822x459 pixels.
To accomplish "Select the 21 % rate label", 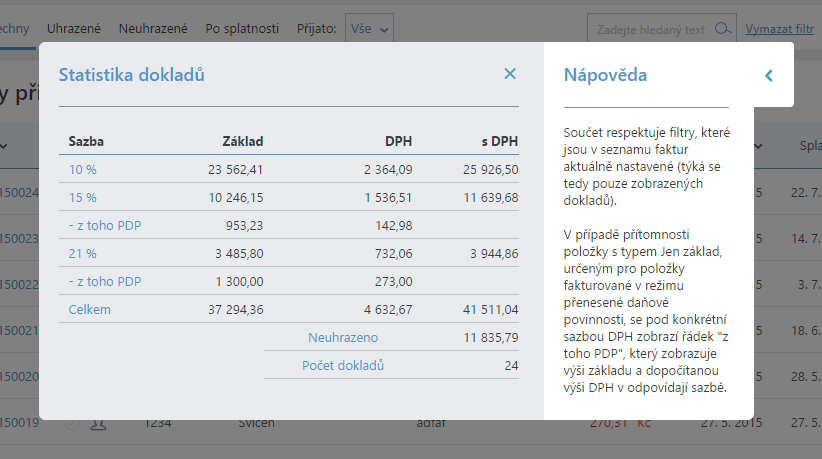I will click(x=83, y=254).
